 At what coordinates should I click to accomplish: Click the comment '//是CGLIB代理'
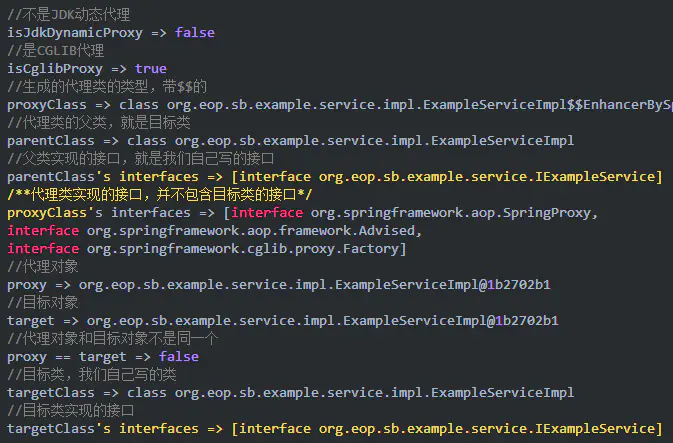tap(55, 51)
